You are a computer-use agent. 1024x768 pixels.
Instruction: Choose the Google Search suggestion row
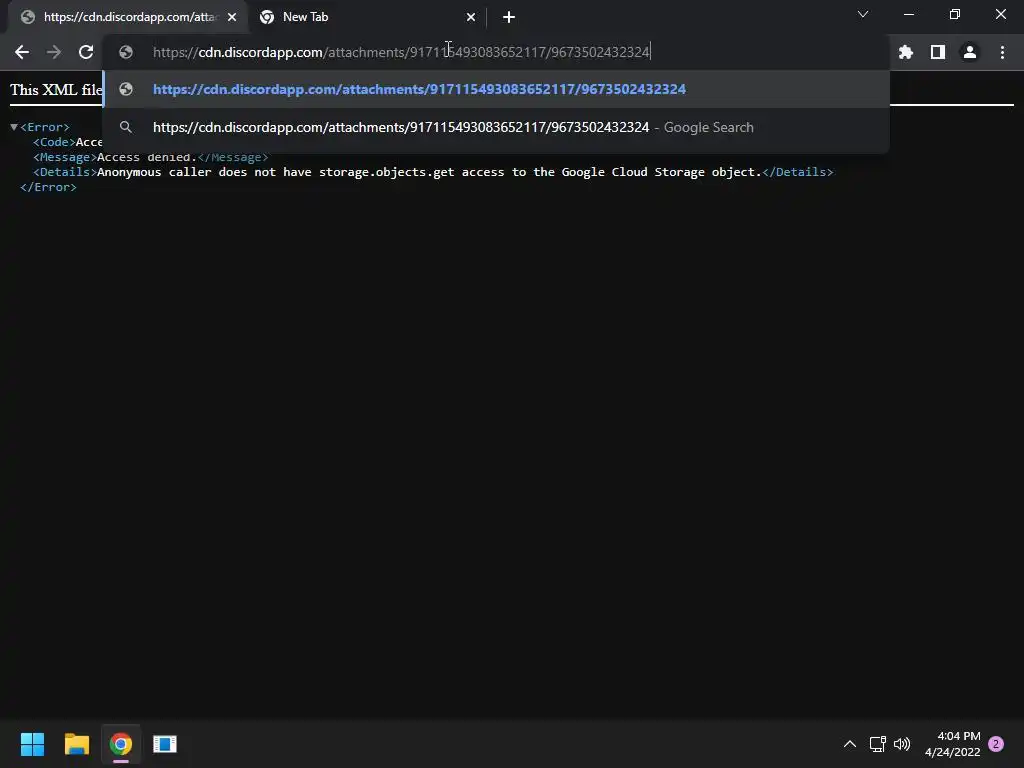coord(496,127)
